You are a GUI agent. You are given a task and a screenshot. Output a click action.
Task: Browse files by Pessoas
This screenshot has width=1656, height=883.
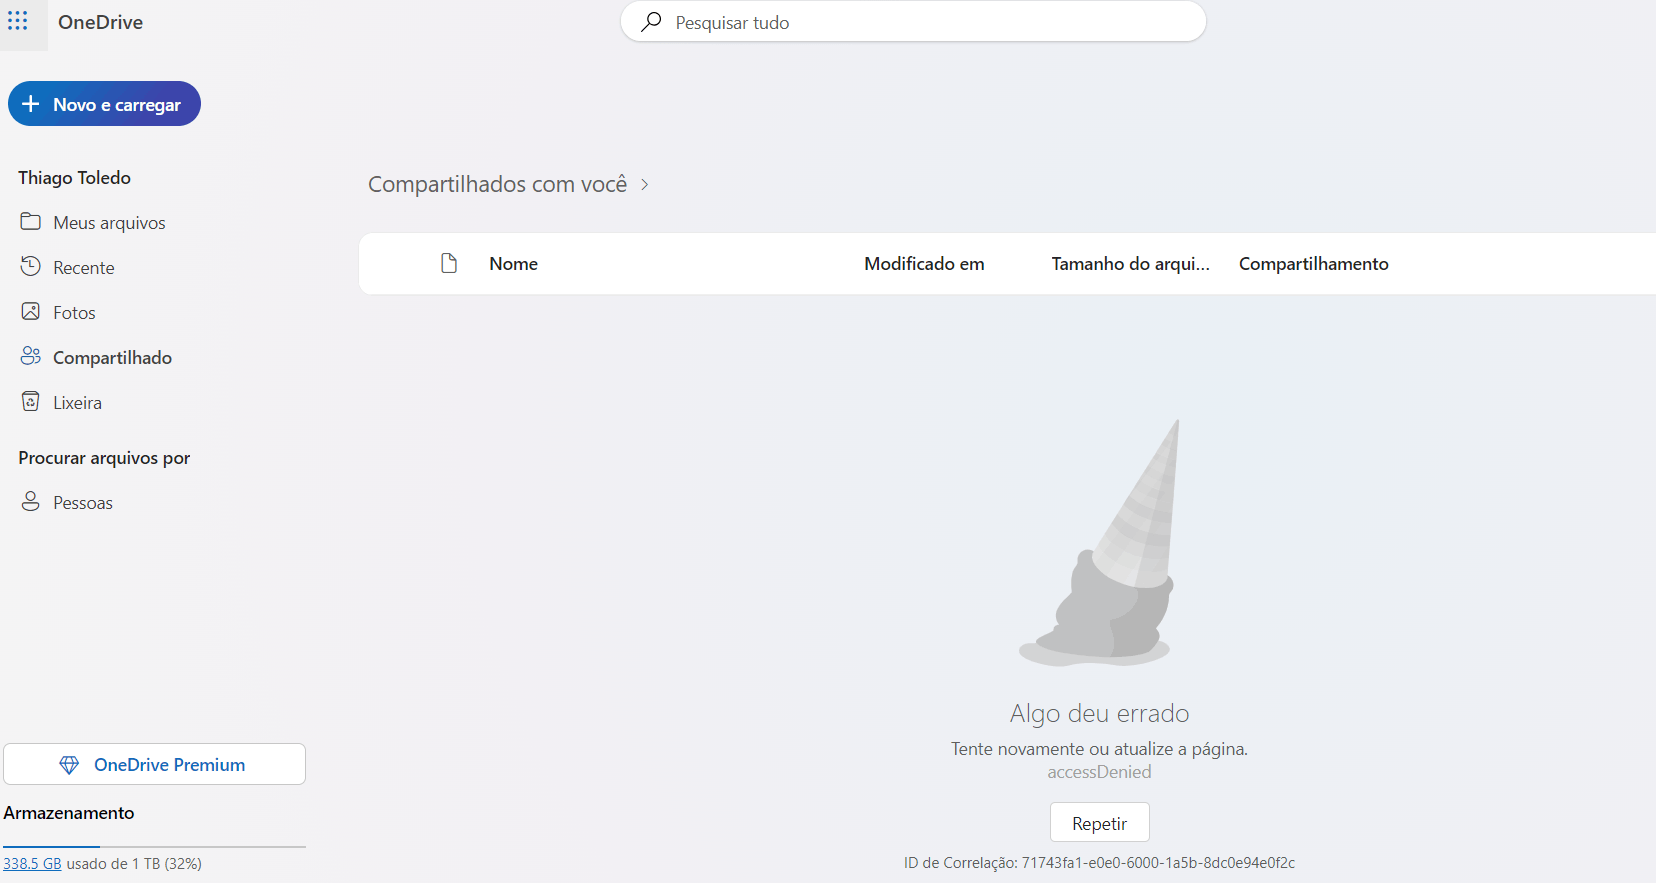point(83,502)
